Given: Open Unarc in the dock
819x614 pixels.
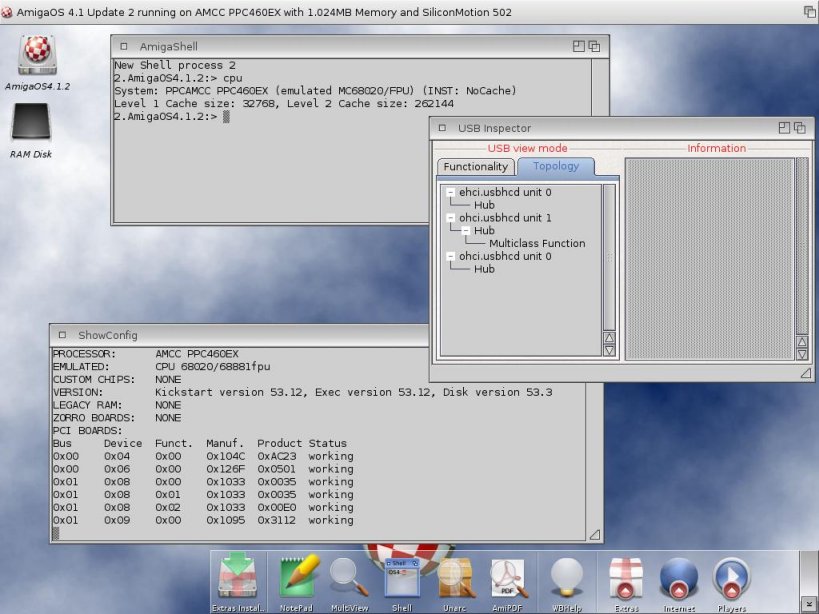Looking at the screenshot, I should (456, 578).
